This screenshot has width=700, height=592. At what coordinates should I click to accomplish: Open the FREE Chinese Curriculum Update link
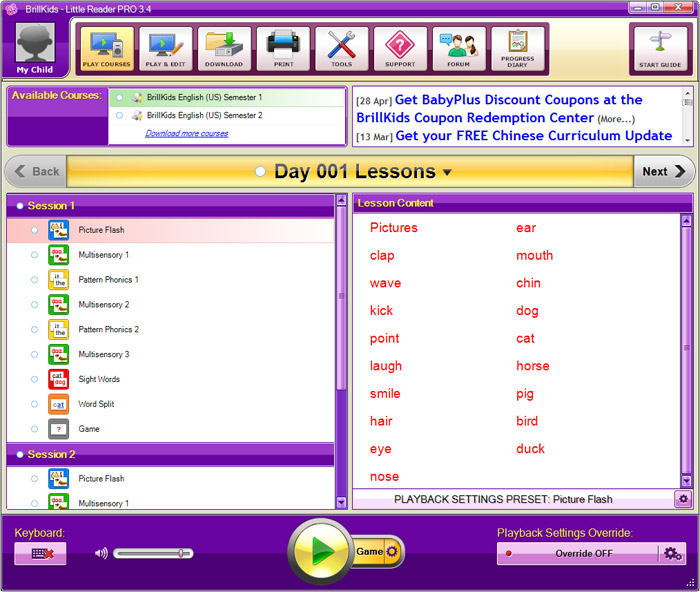[x=533, y=136]
